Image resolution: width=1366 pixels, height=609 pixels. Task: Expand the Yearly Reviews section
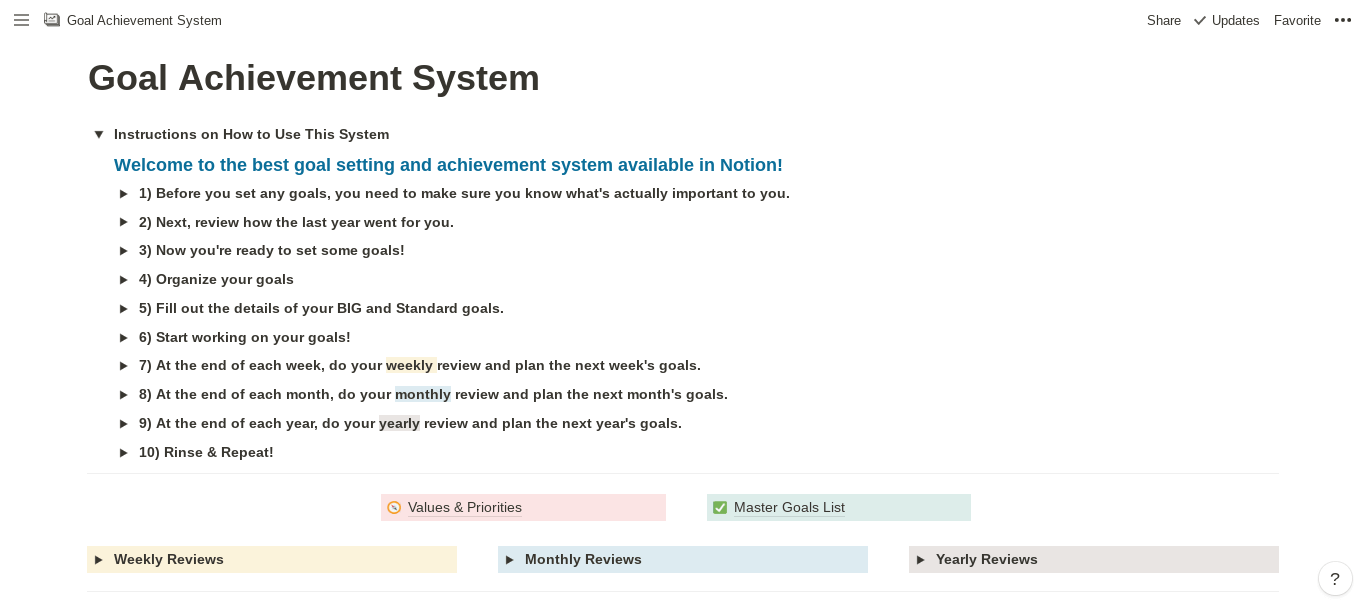click(921, 560)
